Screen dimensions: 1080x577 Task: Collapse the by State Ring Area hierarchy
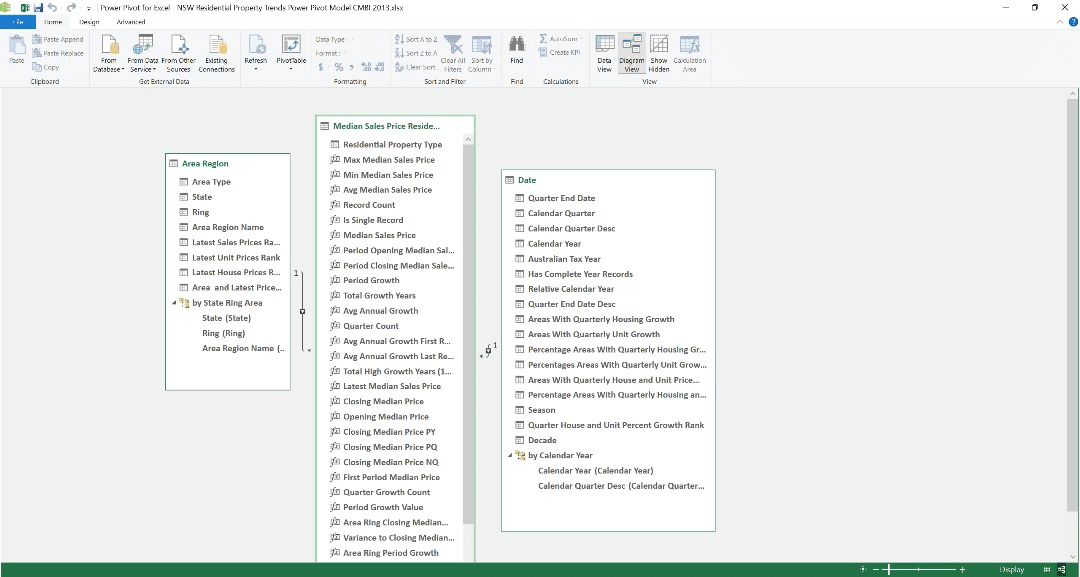point(174,303)
